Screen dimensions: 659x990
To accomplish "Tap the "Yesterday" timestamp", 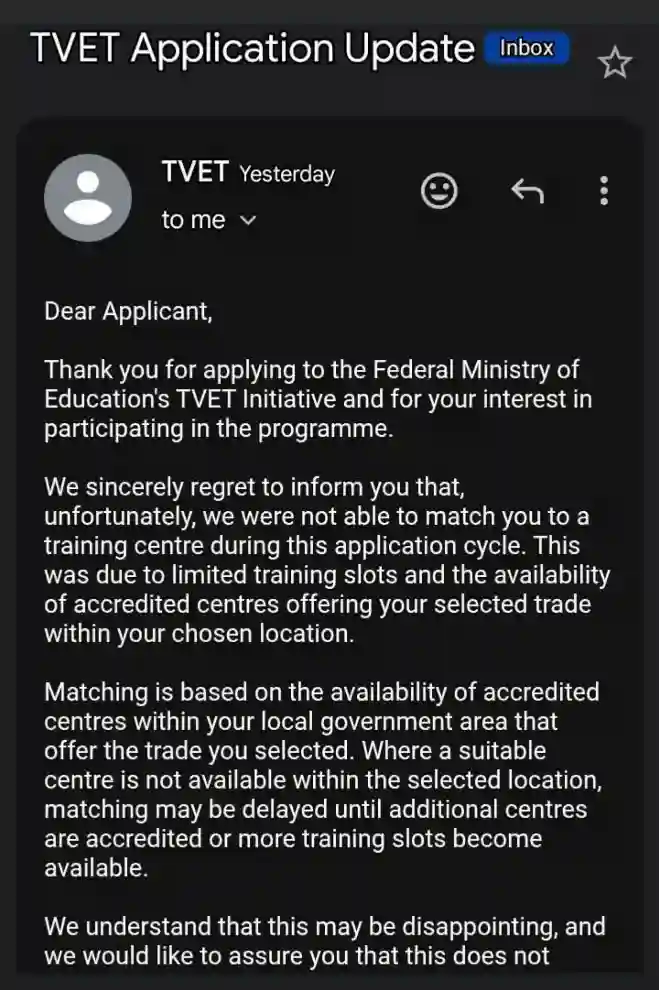I will point(287,174).
